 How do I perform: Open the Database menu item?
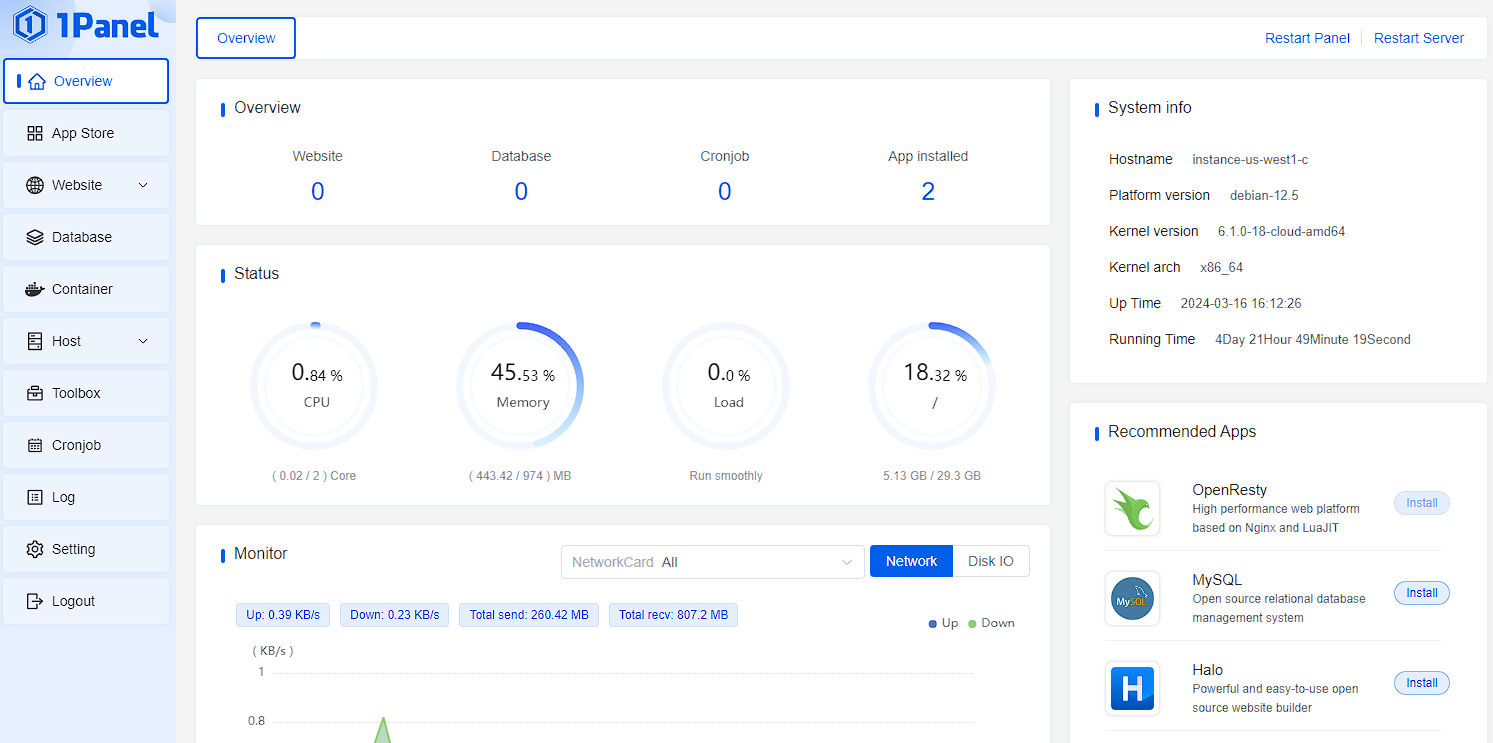point(86,237)
